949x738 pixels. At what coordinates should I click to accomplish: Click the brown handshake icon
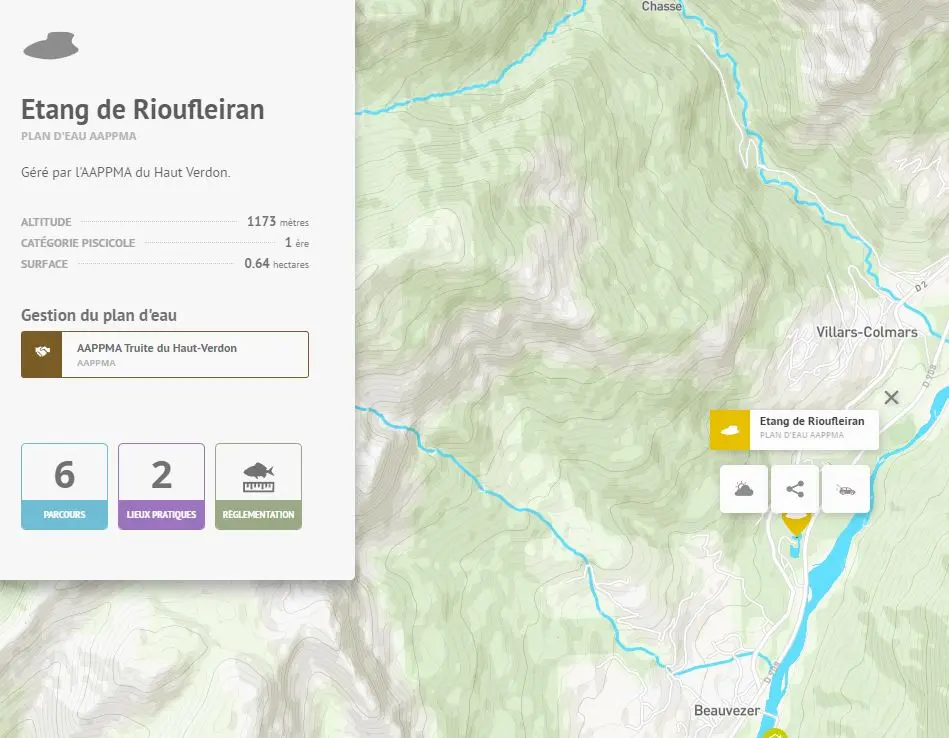tap(42, 354)
